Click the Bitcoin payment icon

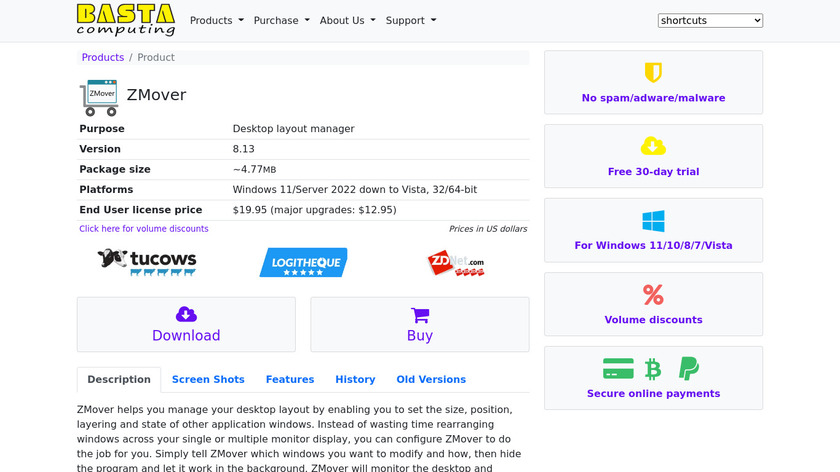[x=653, y=369]
